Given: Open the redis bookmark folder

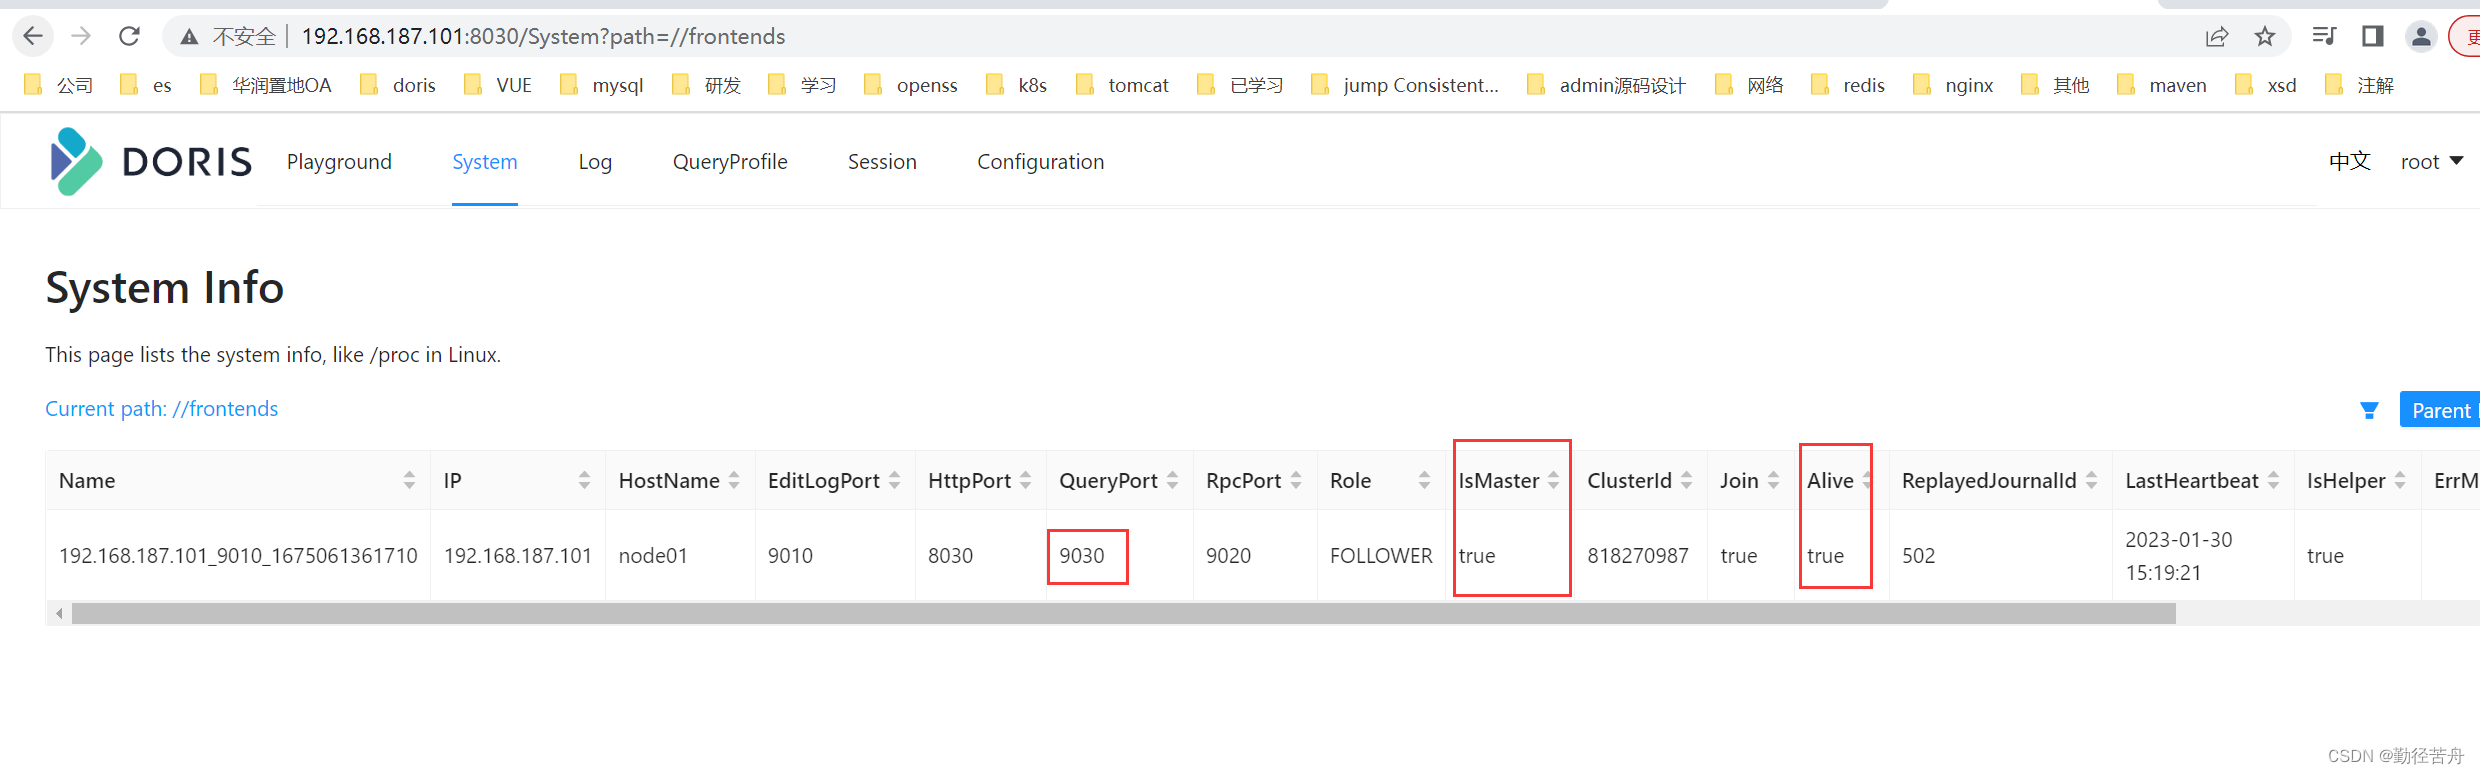Looking at the screenshot, I should point(1848,85).
